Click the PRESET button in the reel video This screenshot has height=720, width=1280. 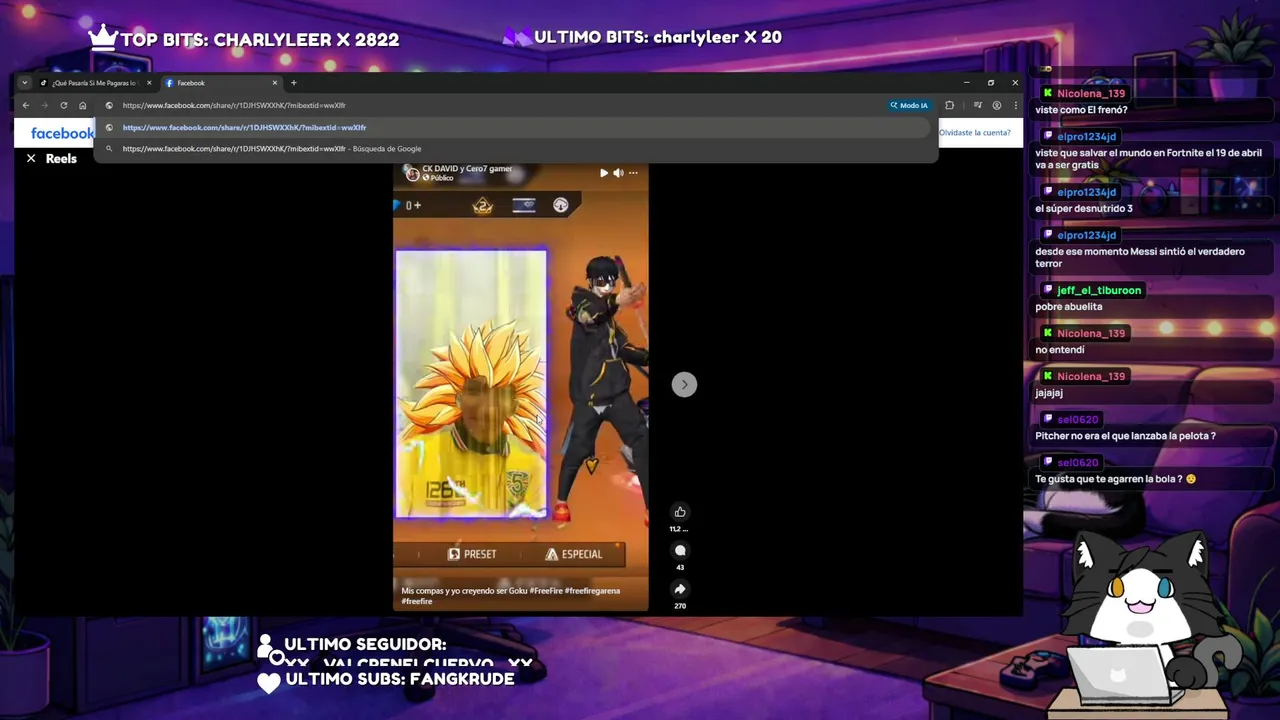tap(472, 554)
